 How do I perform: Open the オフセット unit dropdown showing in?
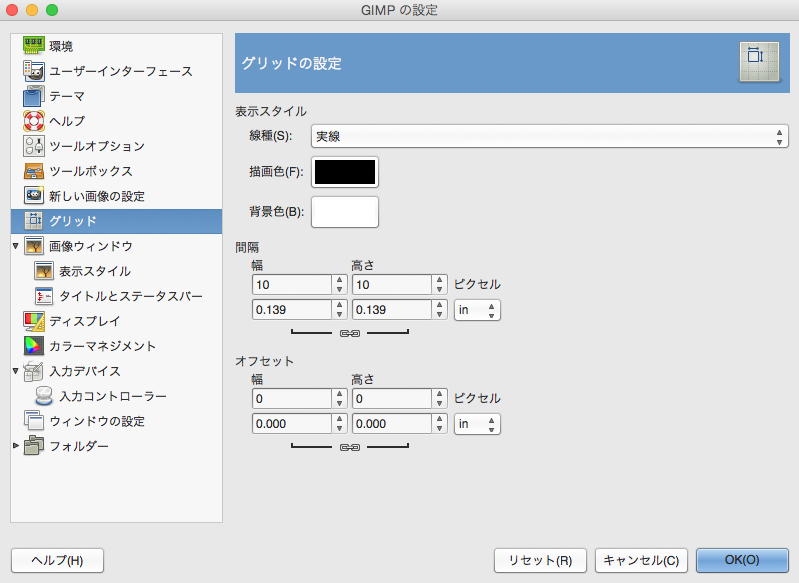click(477, 424)
